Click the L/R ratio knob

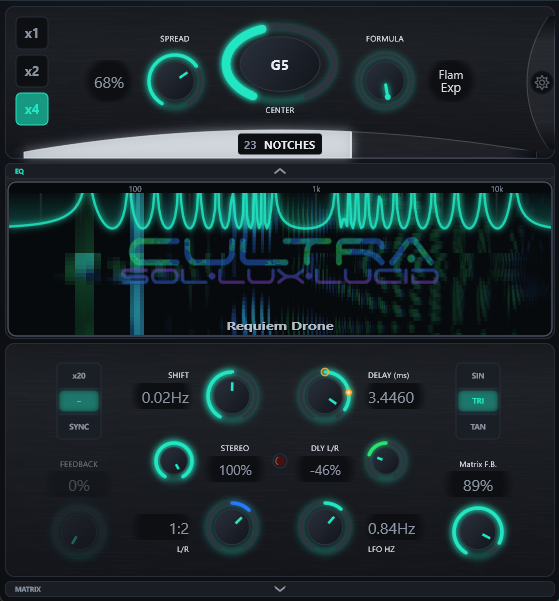click(232, 527)
